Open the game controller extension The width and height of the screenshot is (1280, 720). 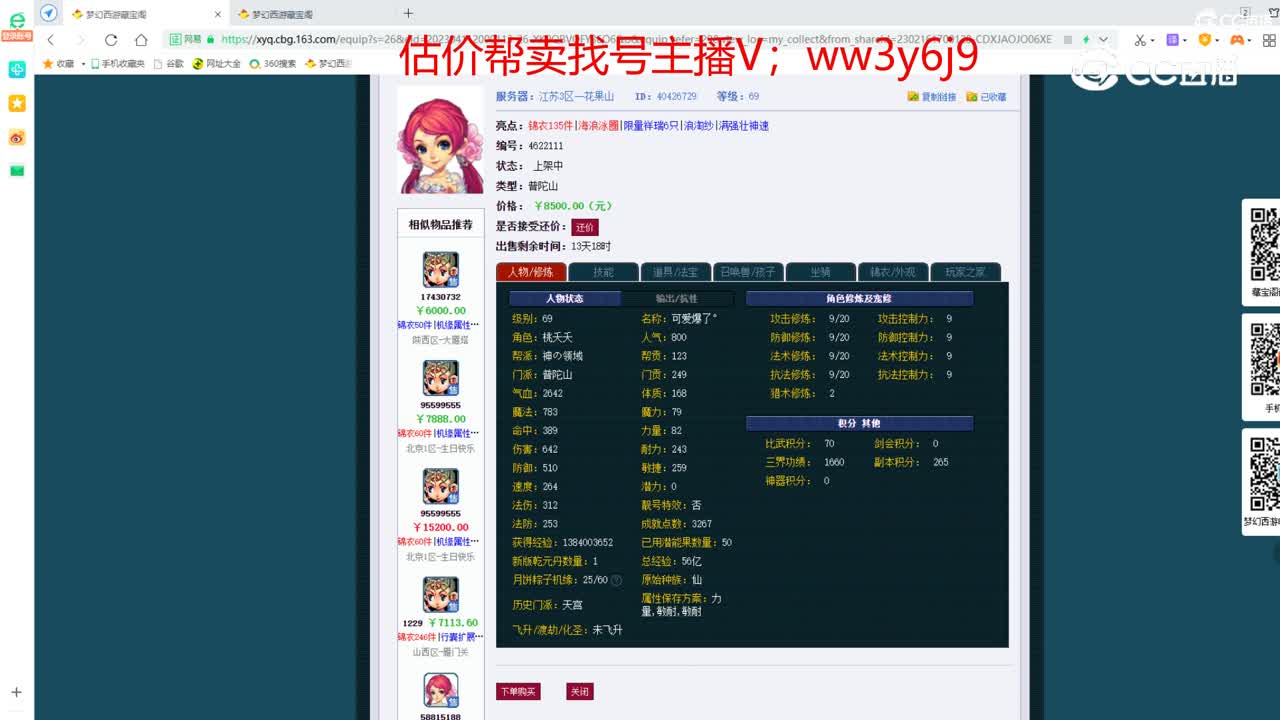pos(1237,40)
